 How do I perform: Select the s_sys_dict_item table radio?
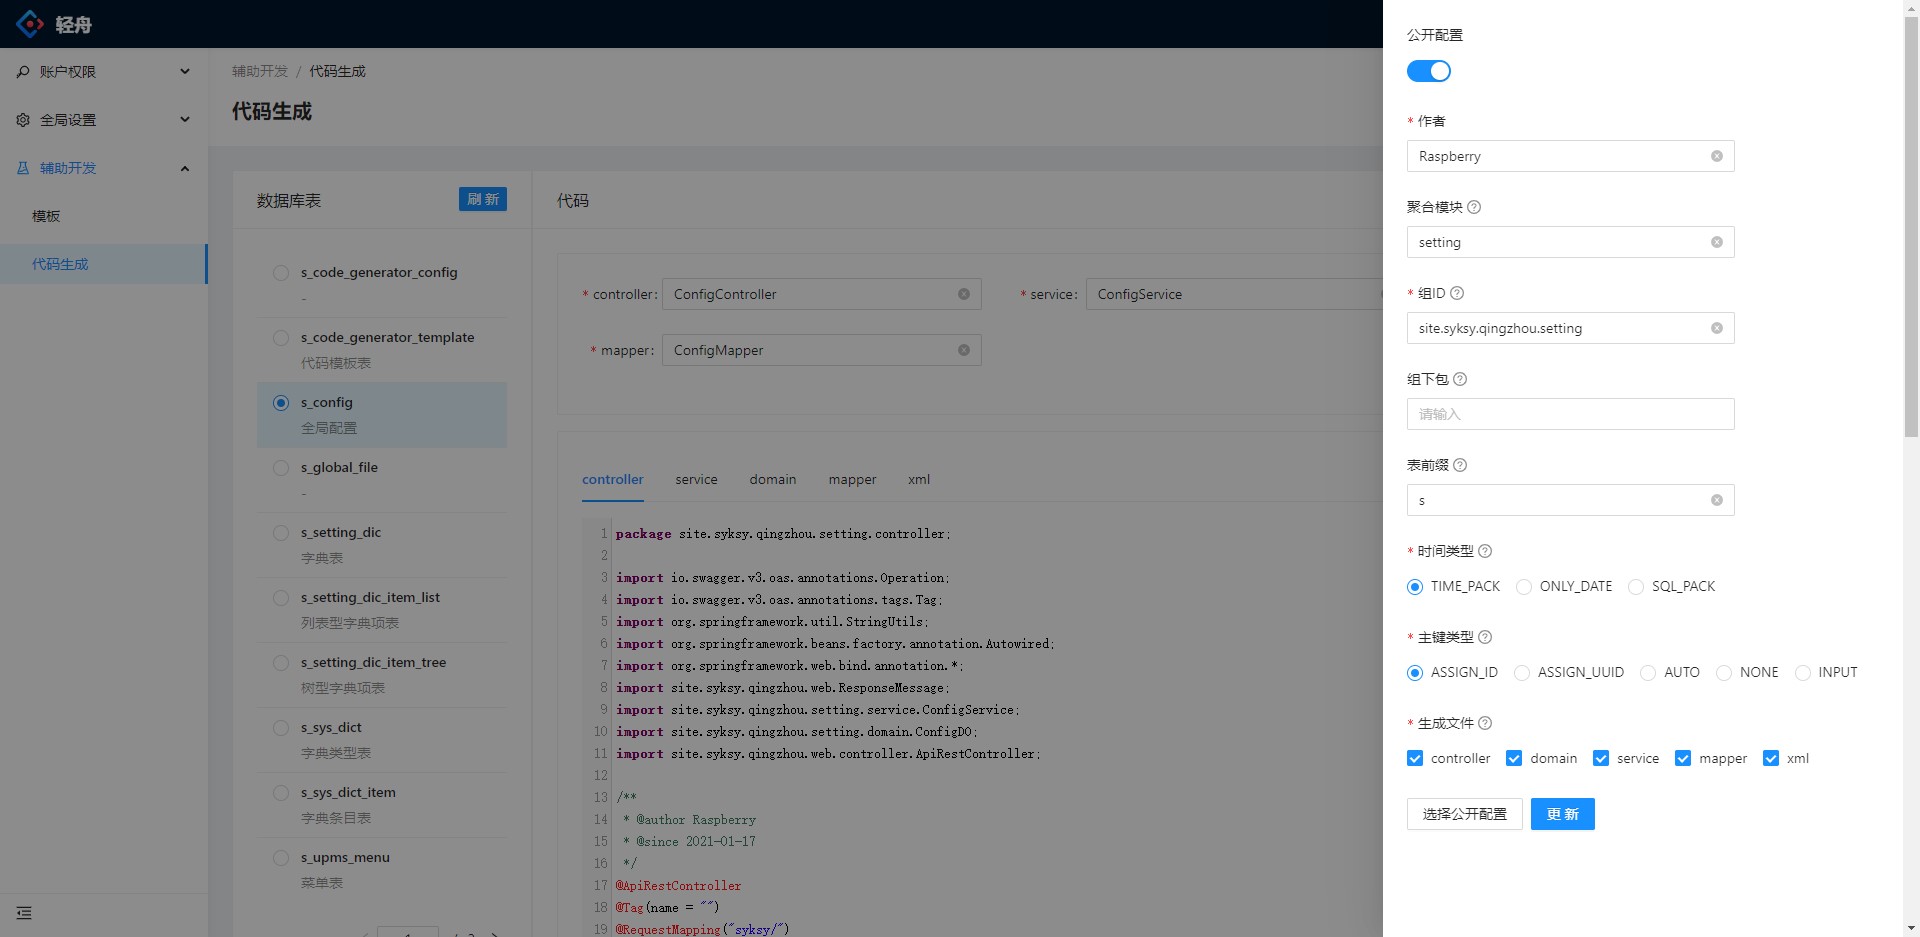(x=281, y=793)
